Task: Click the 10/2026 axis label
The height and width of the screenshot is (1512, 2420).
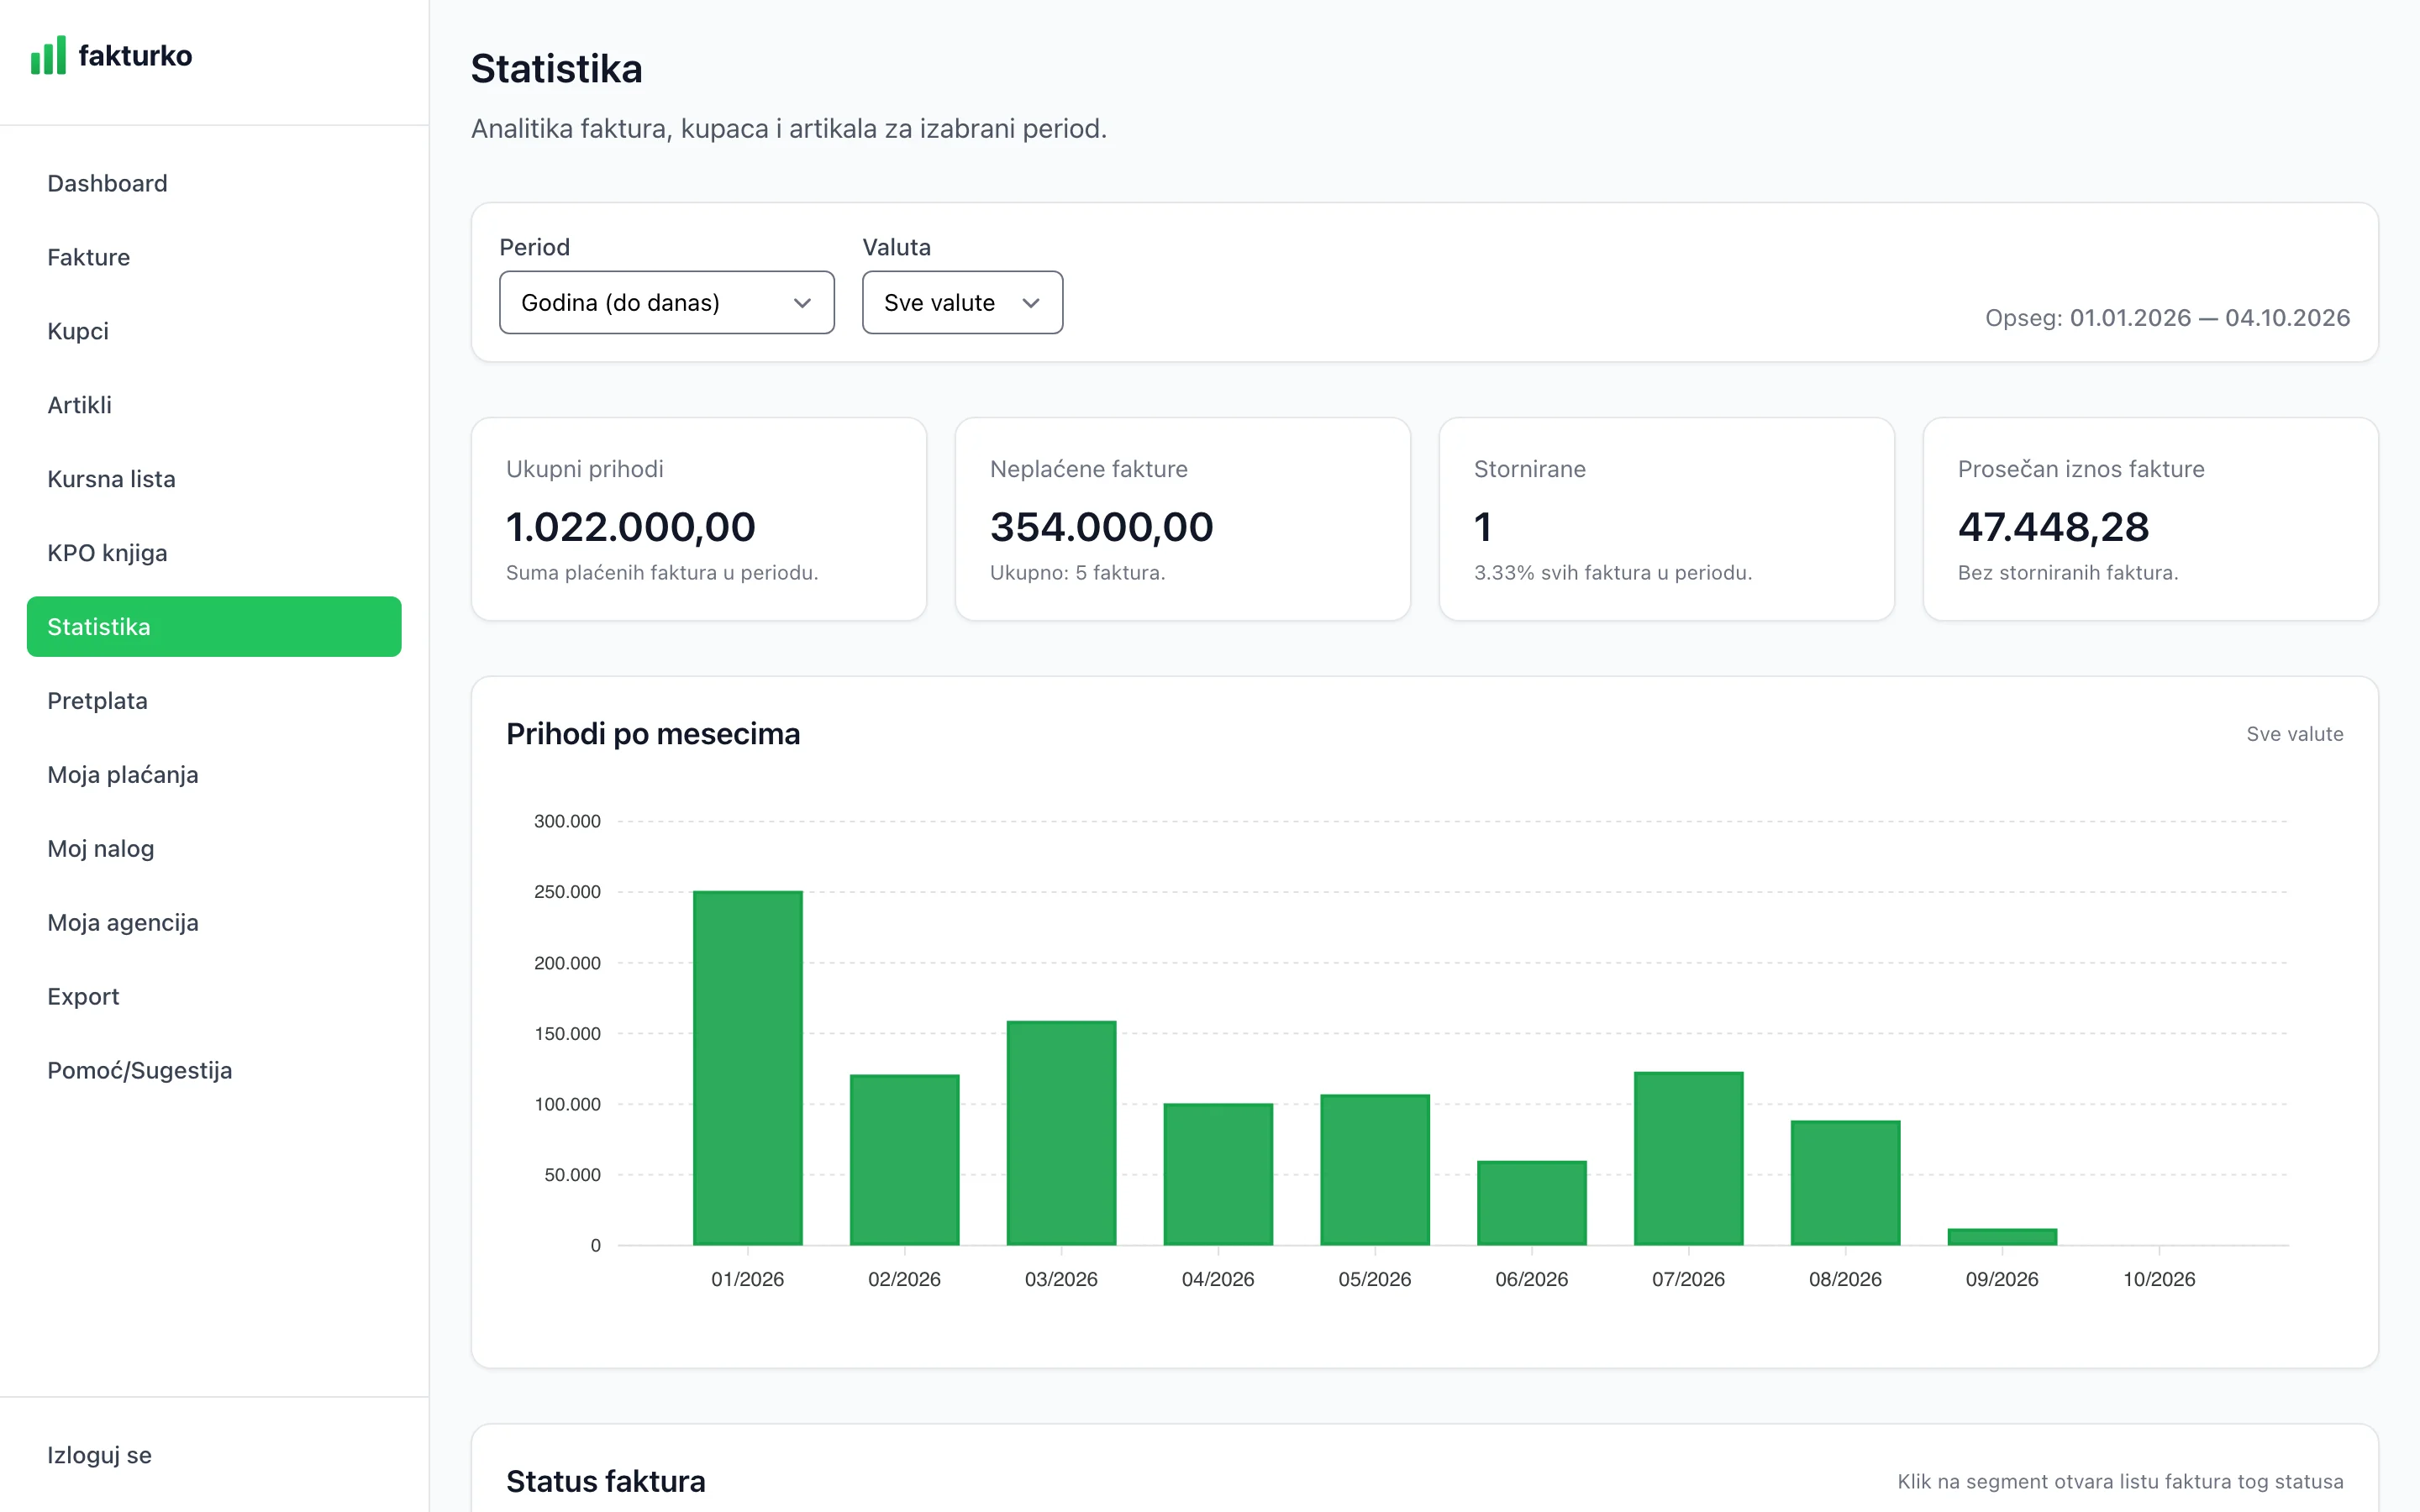Action: (2159, 1279)
